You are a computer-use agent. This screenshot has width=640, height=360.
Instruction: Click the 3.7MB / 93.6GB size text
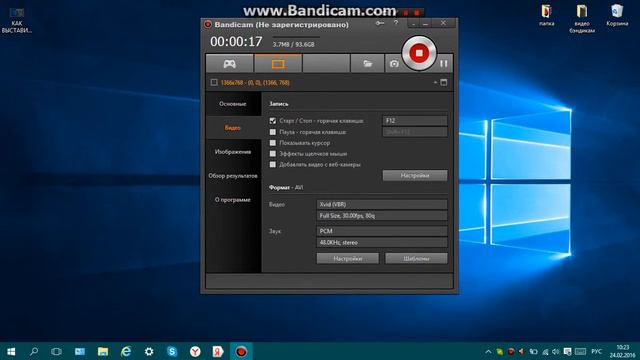pyautogui.click(x=293, y=44)
